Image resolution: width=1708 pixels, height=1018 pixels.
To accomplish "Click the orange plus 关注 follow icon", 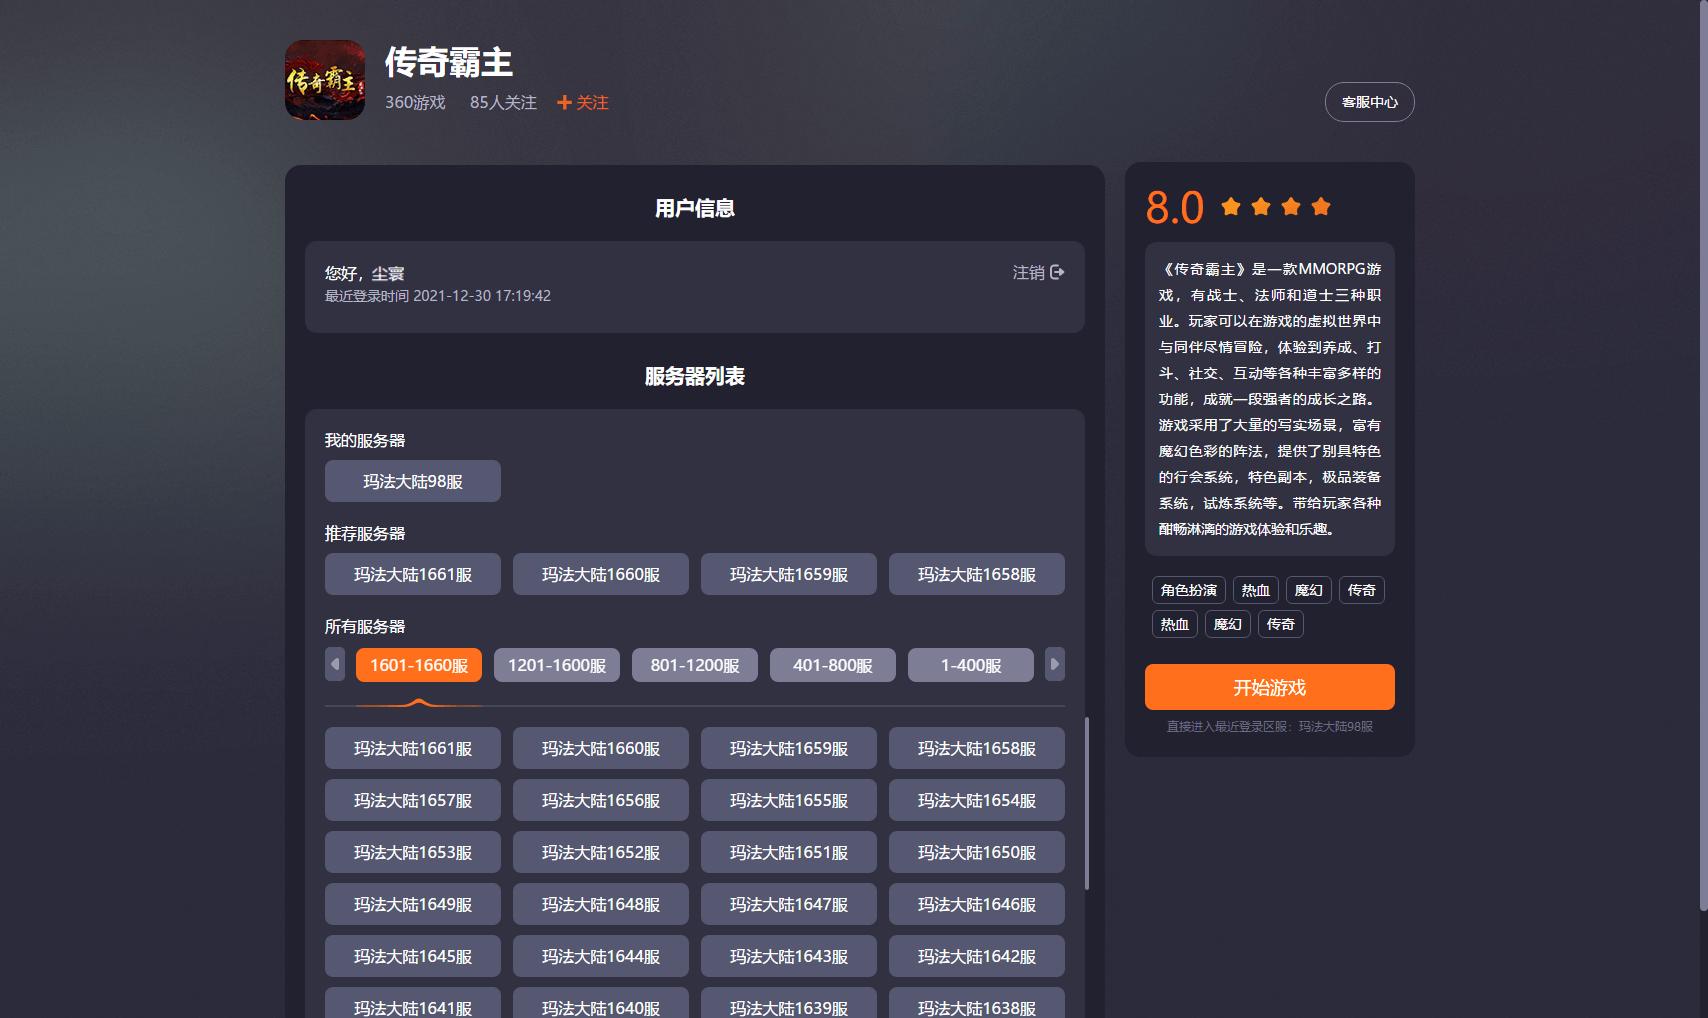I will [x=565, y=103].
